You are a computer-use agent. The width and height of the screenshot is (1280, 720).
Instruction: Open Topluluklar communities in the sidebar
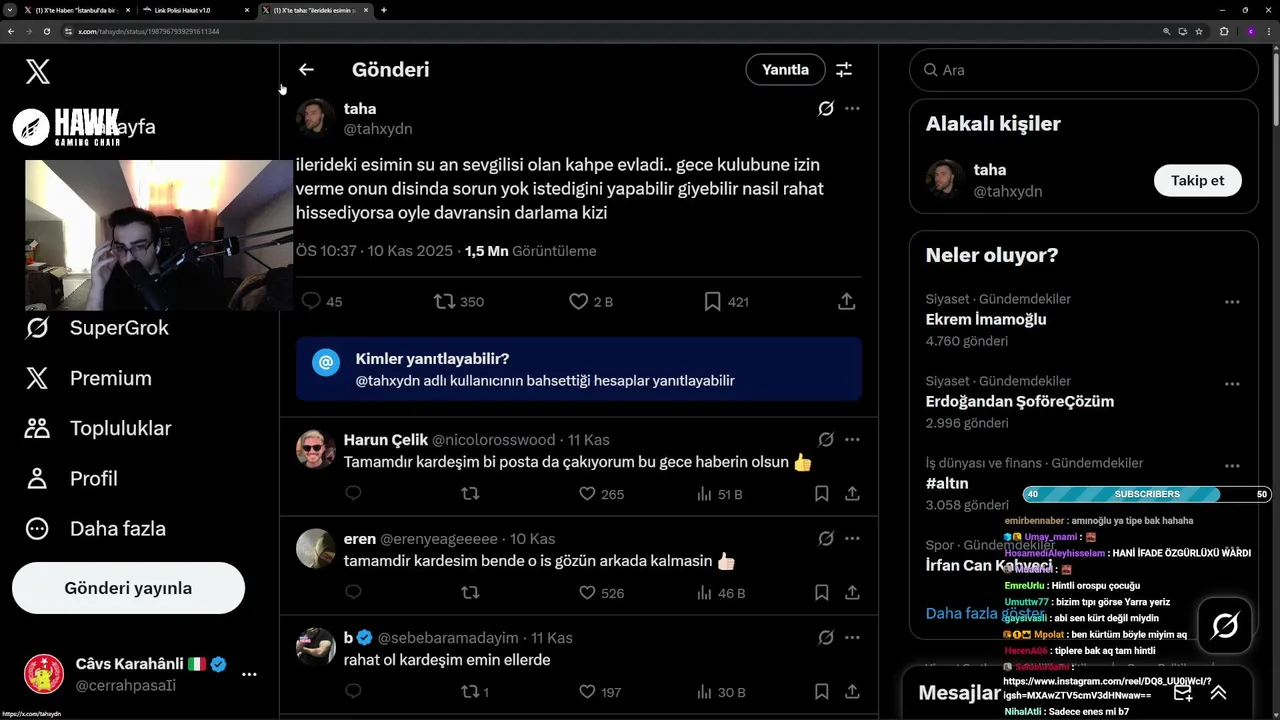tap(98, 428)
